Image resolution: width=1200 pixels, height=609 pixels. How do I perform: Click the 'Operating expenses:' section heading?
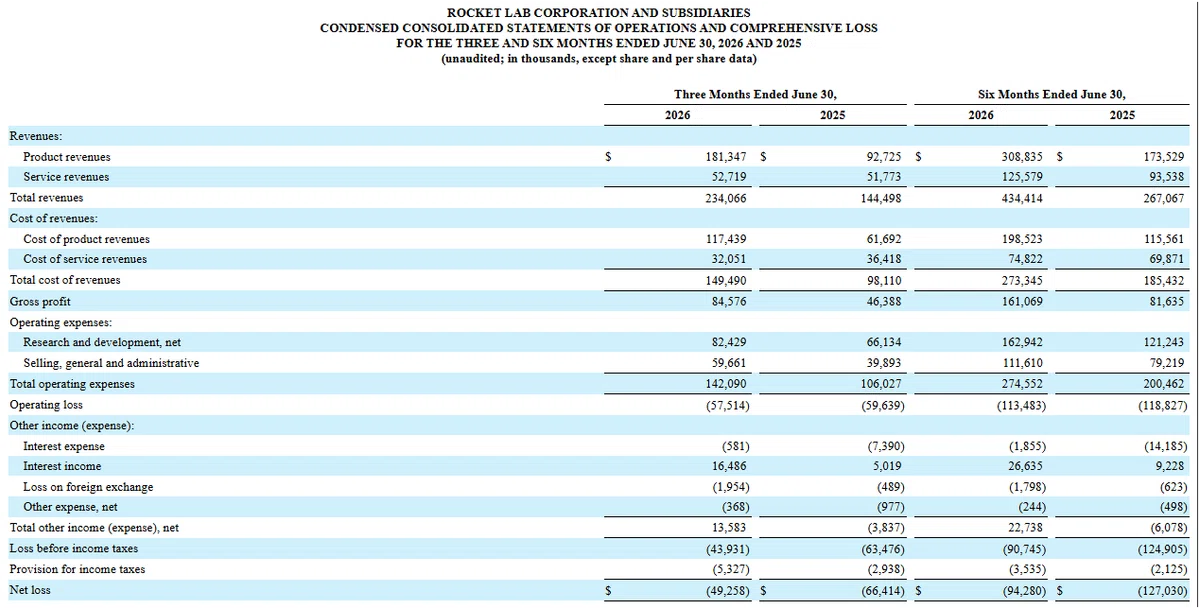click(60, 322)
